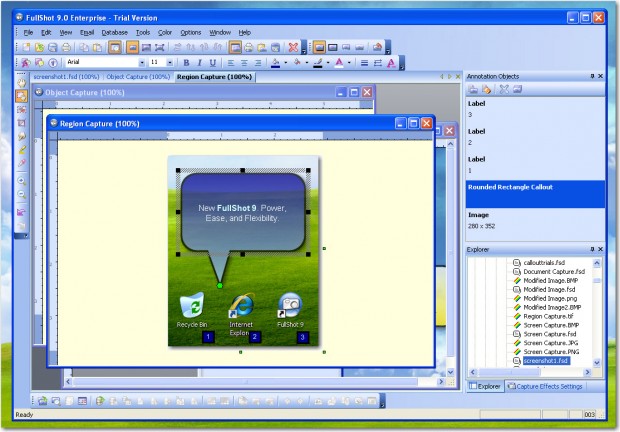Open the Arial font name dropdown

(x=142, y=62)
